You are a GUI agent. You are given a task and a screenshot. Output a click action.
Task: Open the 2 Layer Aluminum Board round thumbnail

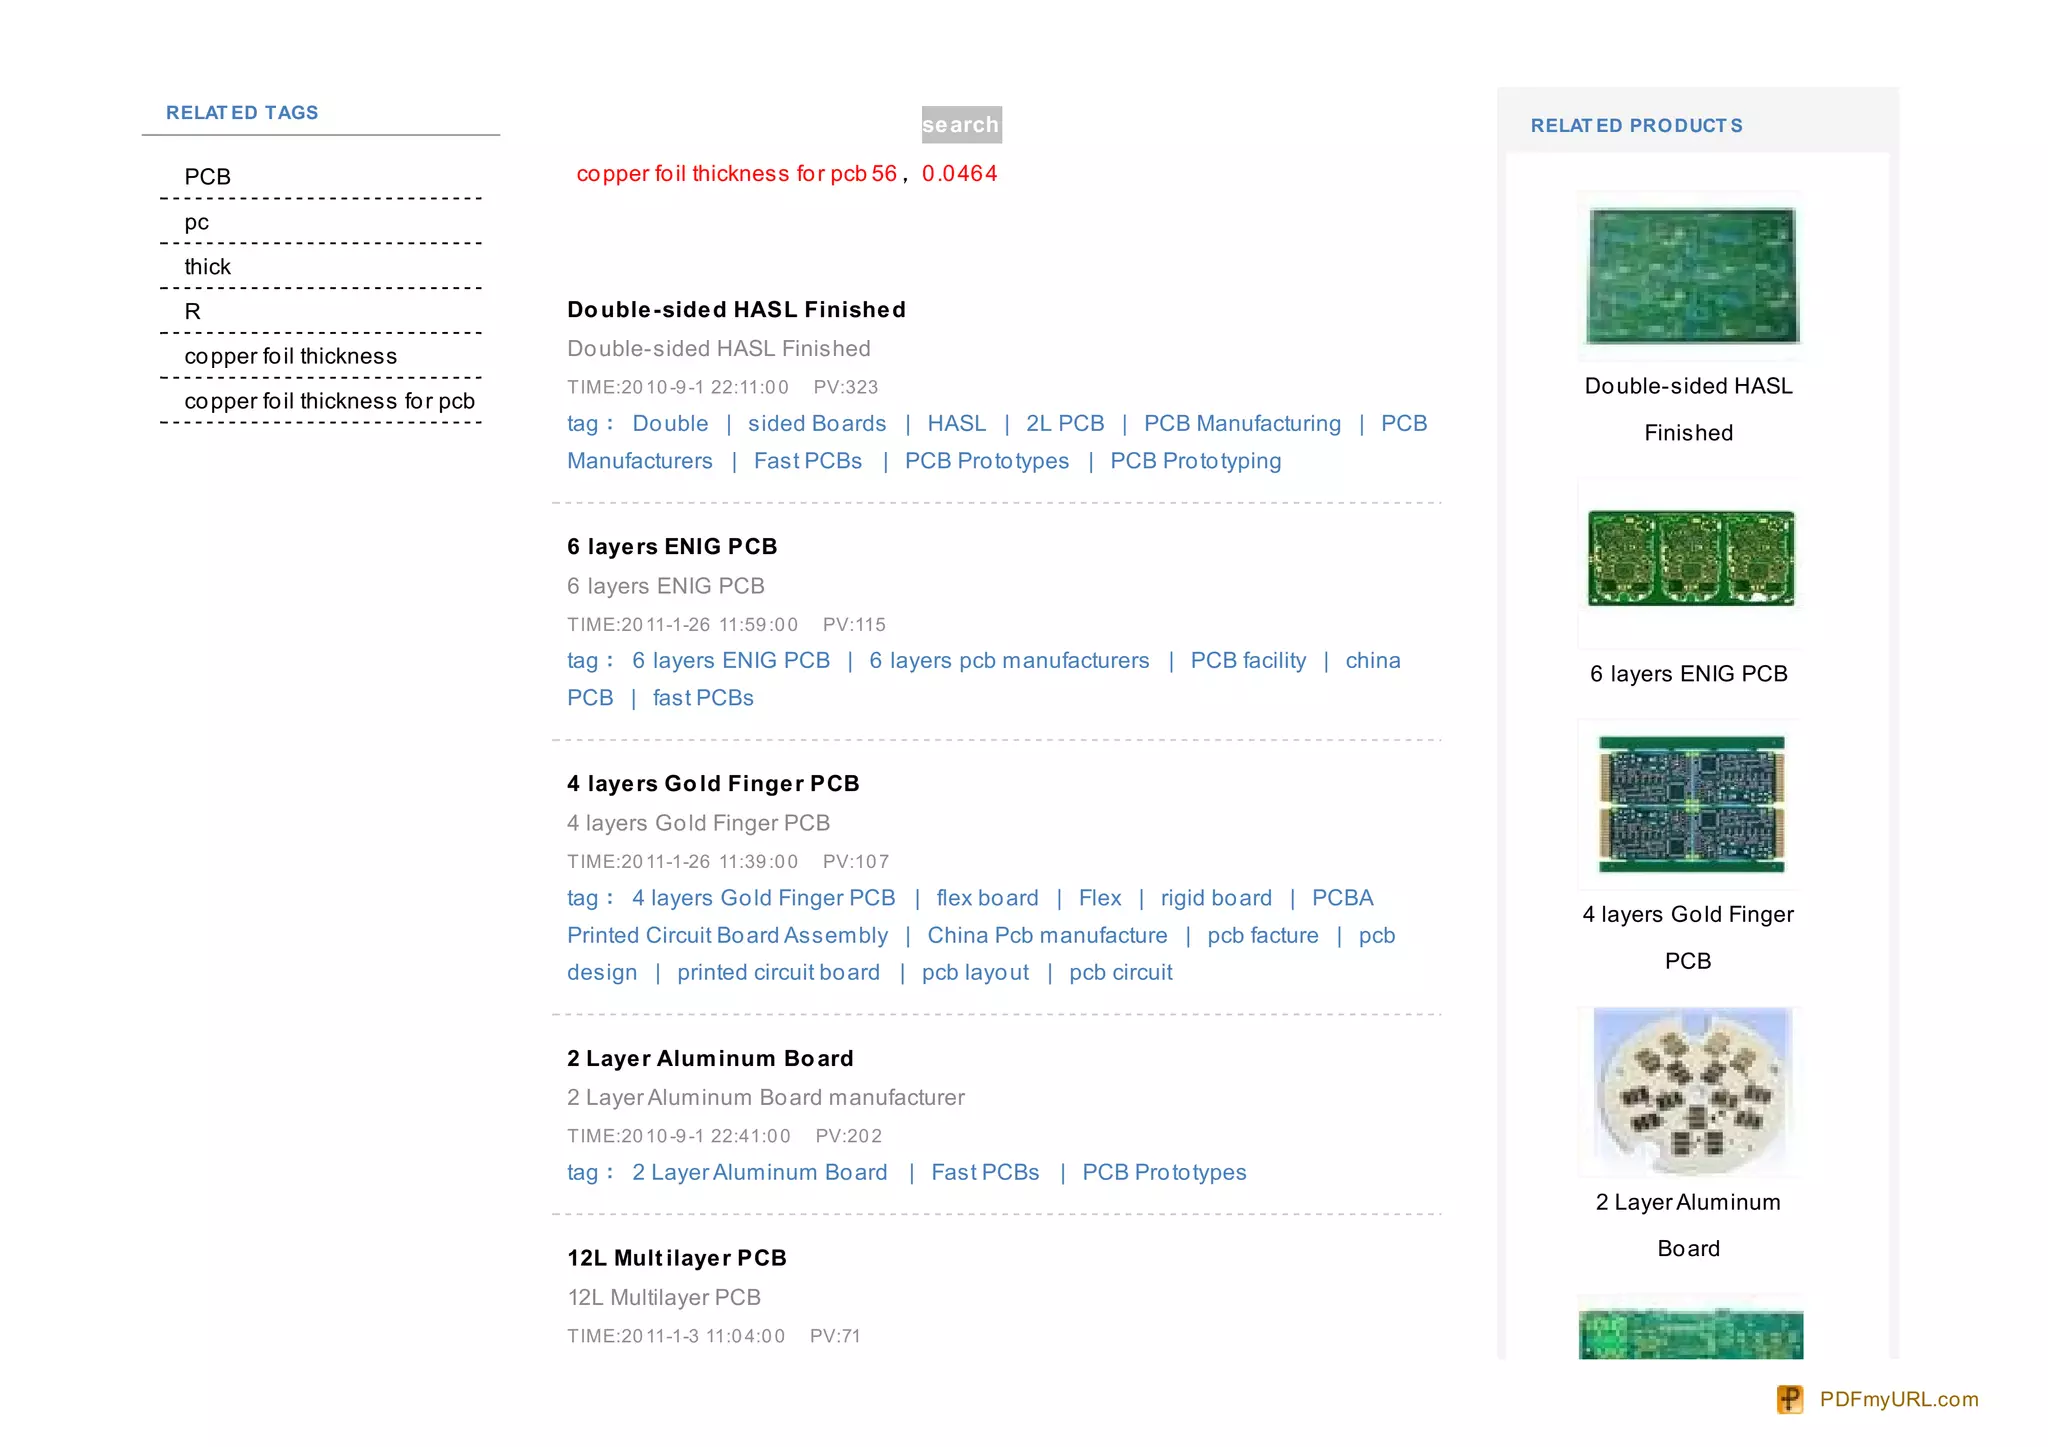[1691, 1090]
